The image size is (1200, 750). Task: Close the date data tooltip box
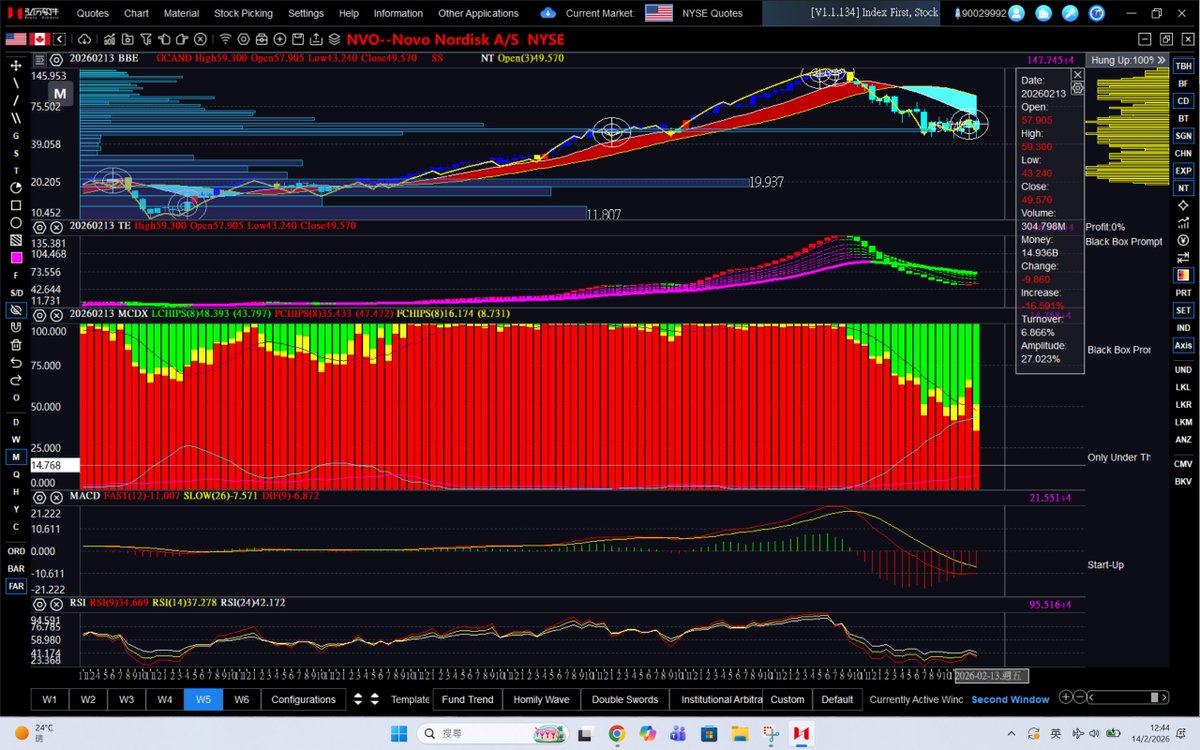(x=1077, y=74)
